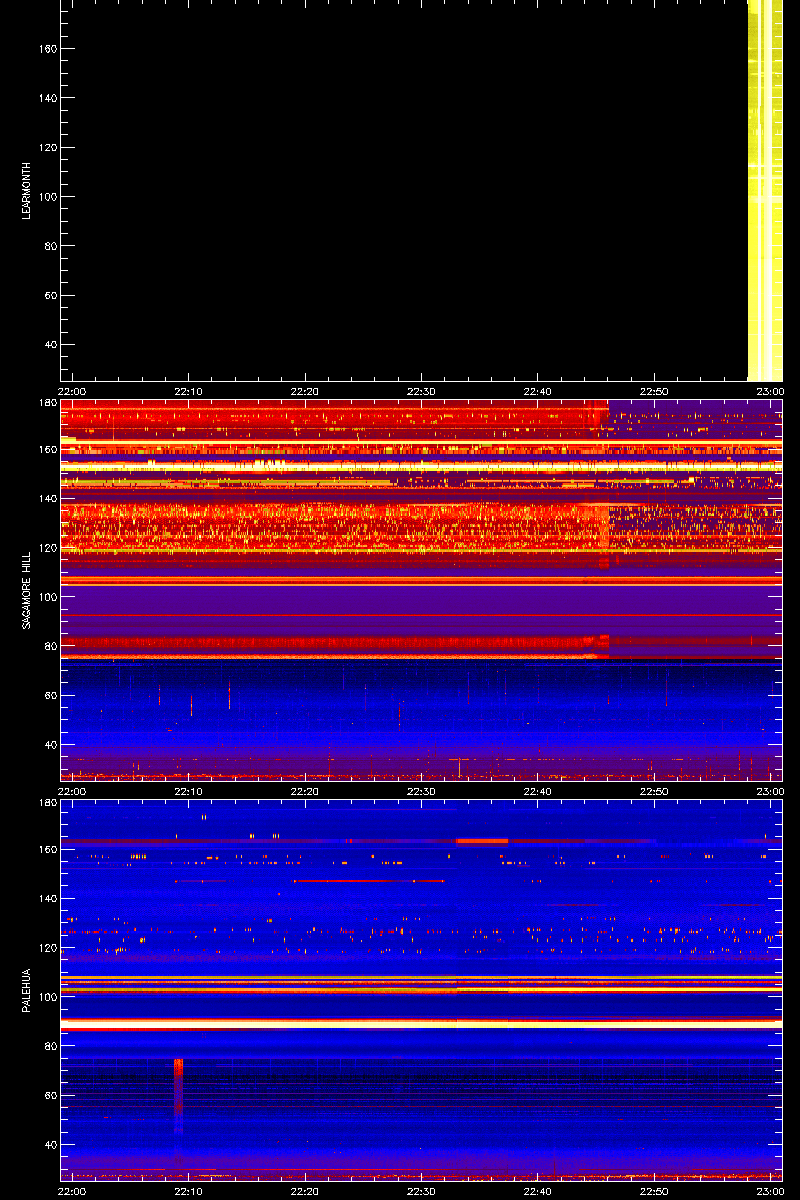The image size is (800, 1200).
Task: Click the 100 frequency tick of Sagamore Hill
Action: click(x=48, y=597)
